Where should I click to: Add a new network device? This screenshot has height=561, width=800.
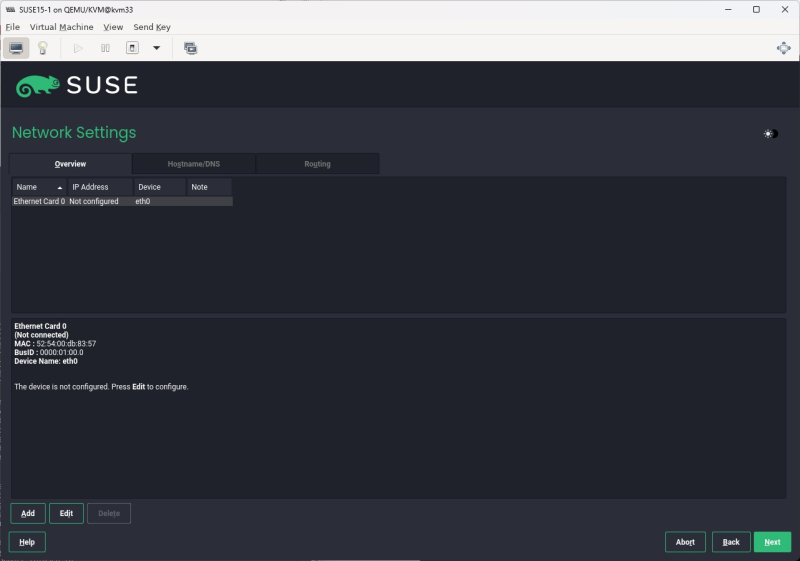pyautogui.click(x=28, y=513)
